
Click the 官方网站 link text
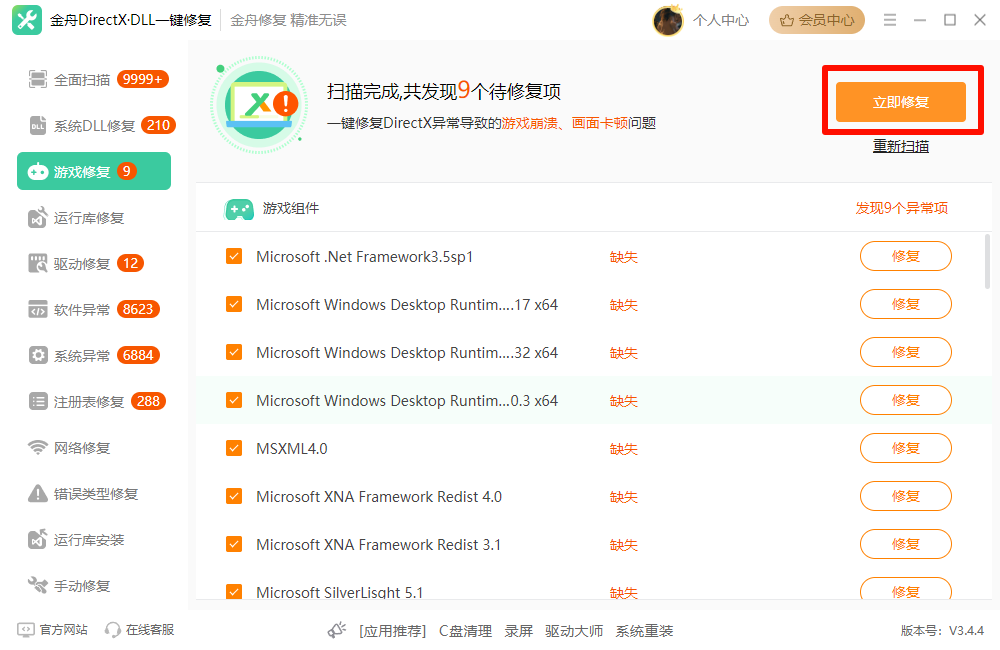[x=64, y=630]
